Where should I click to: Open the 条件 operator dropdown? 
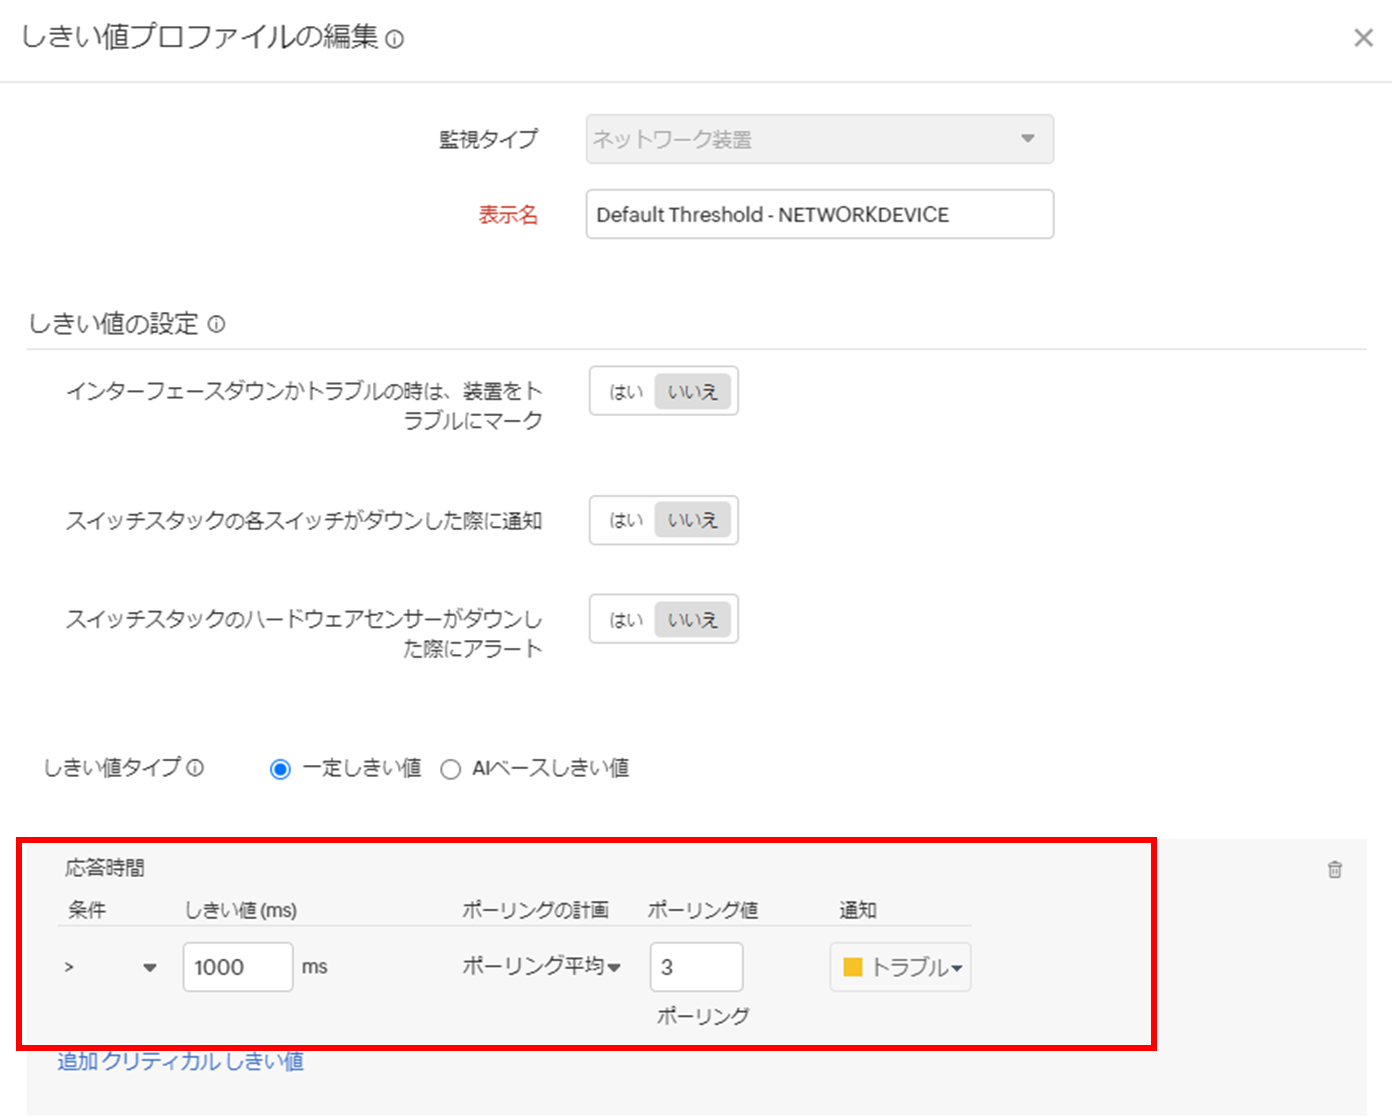point(110,967)
